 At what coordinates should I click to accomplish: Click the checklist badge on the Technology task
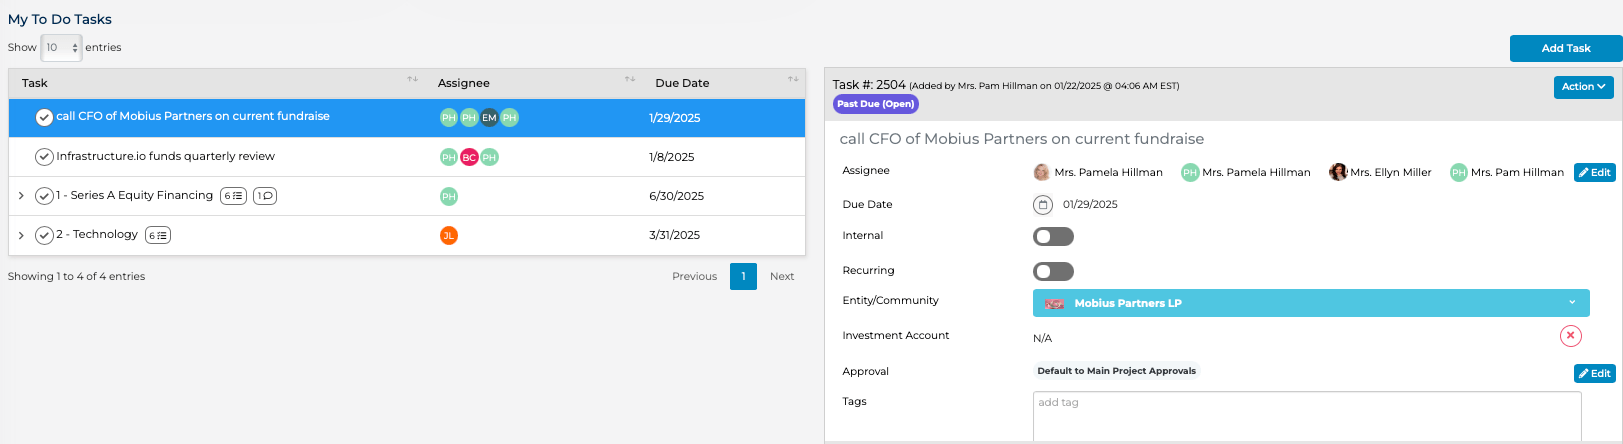click(x=158, y=235)
